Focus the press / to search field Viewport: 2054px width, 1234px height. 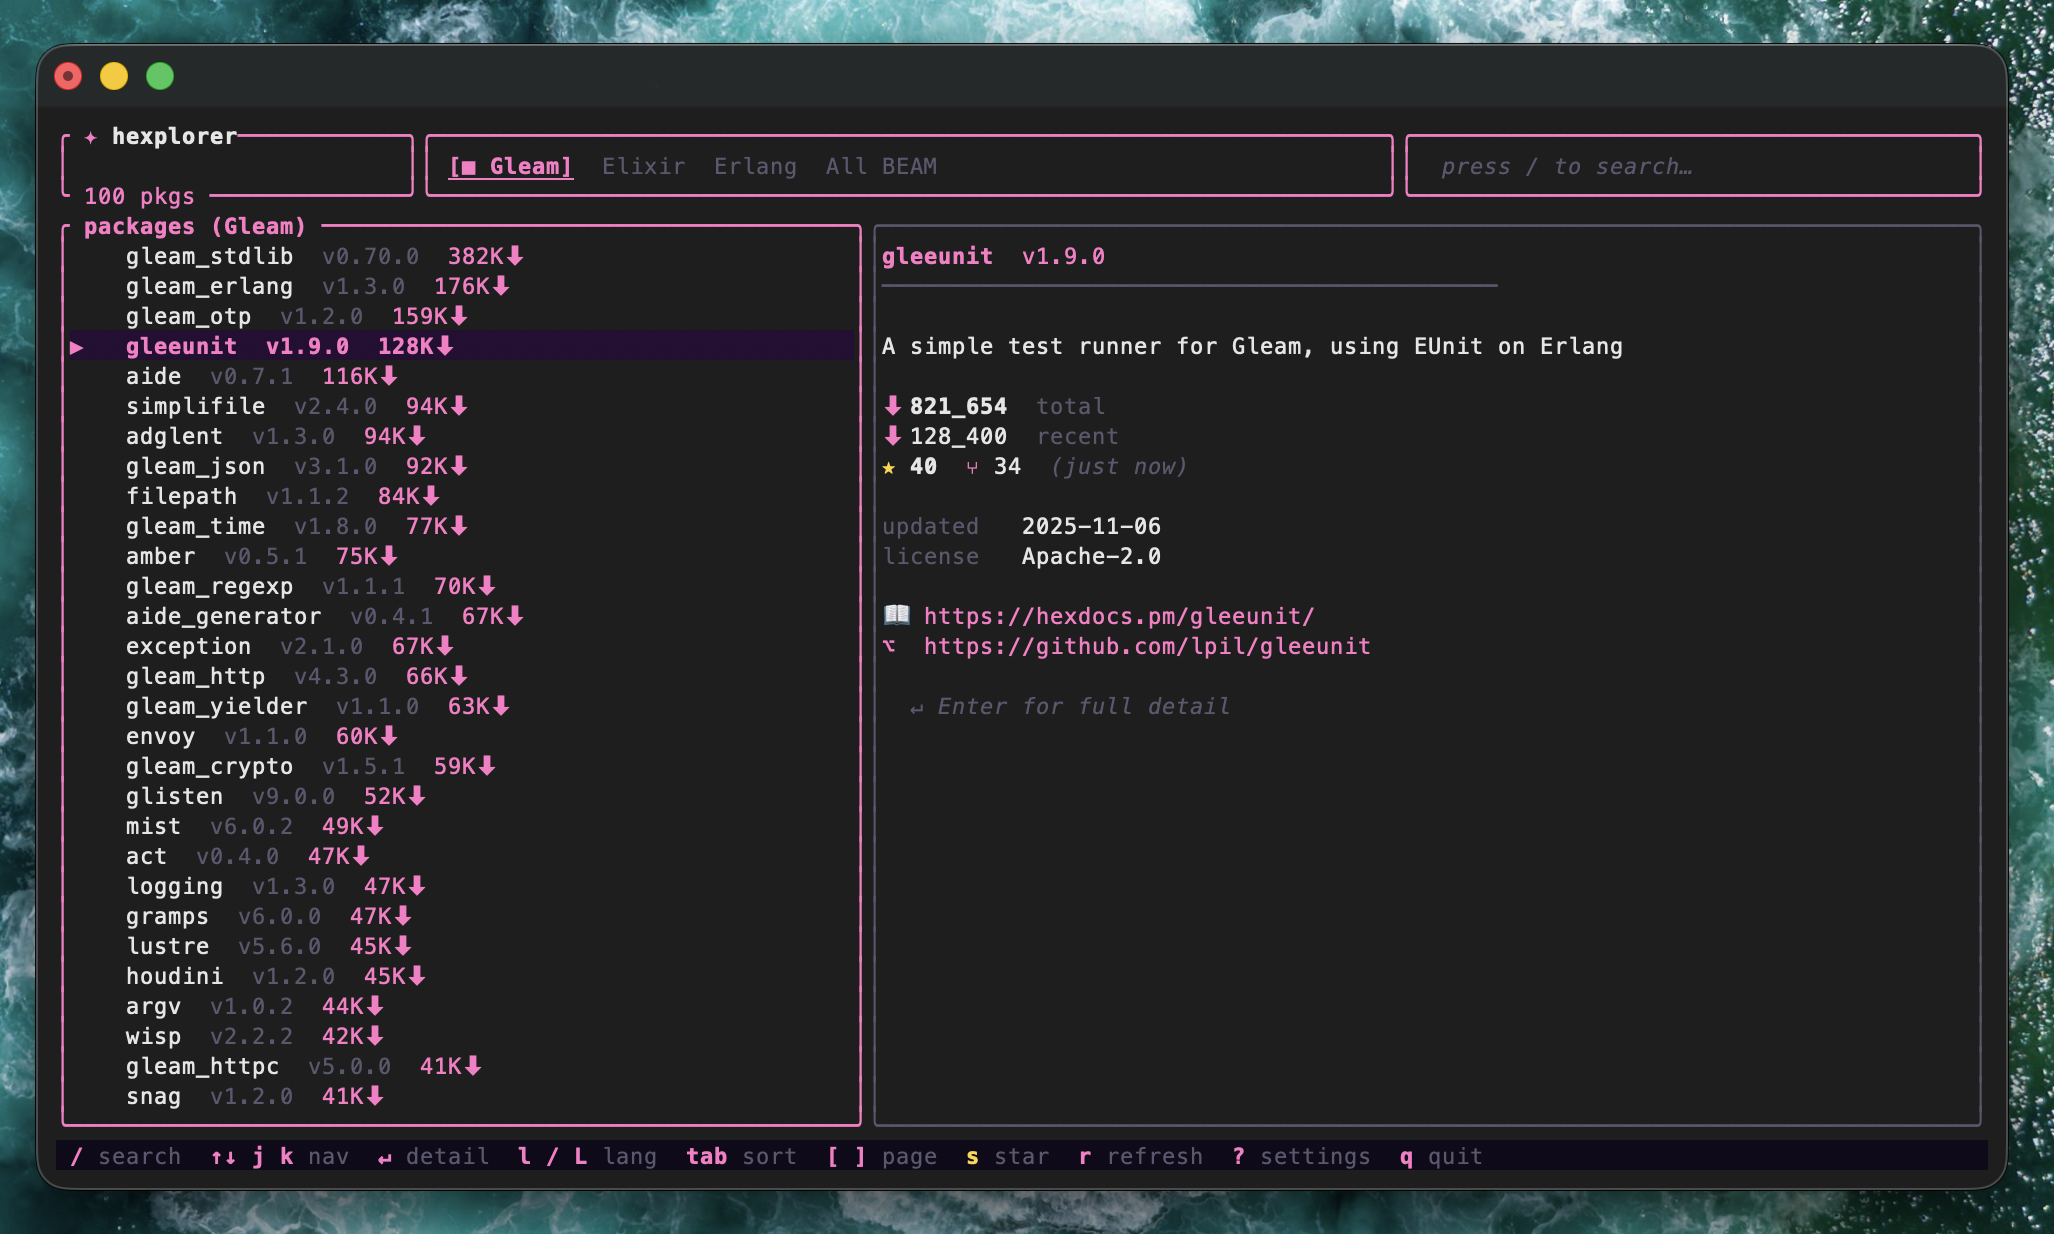pos(1692,166)
